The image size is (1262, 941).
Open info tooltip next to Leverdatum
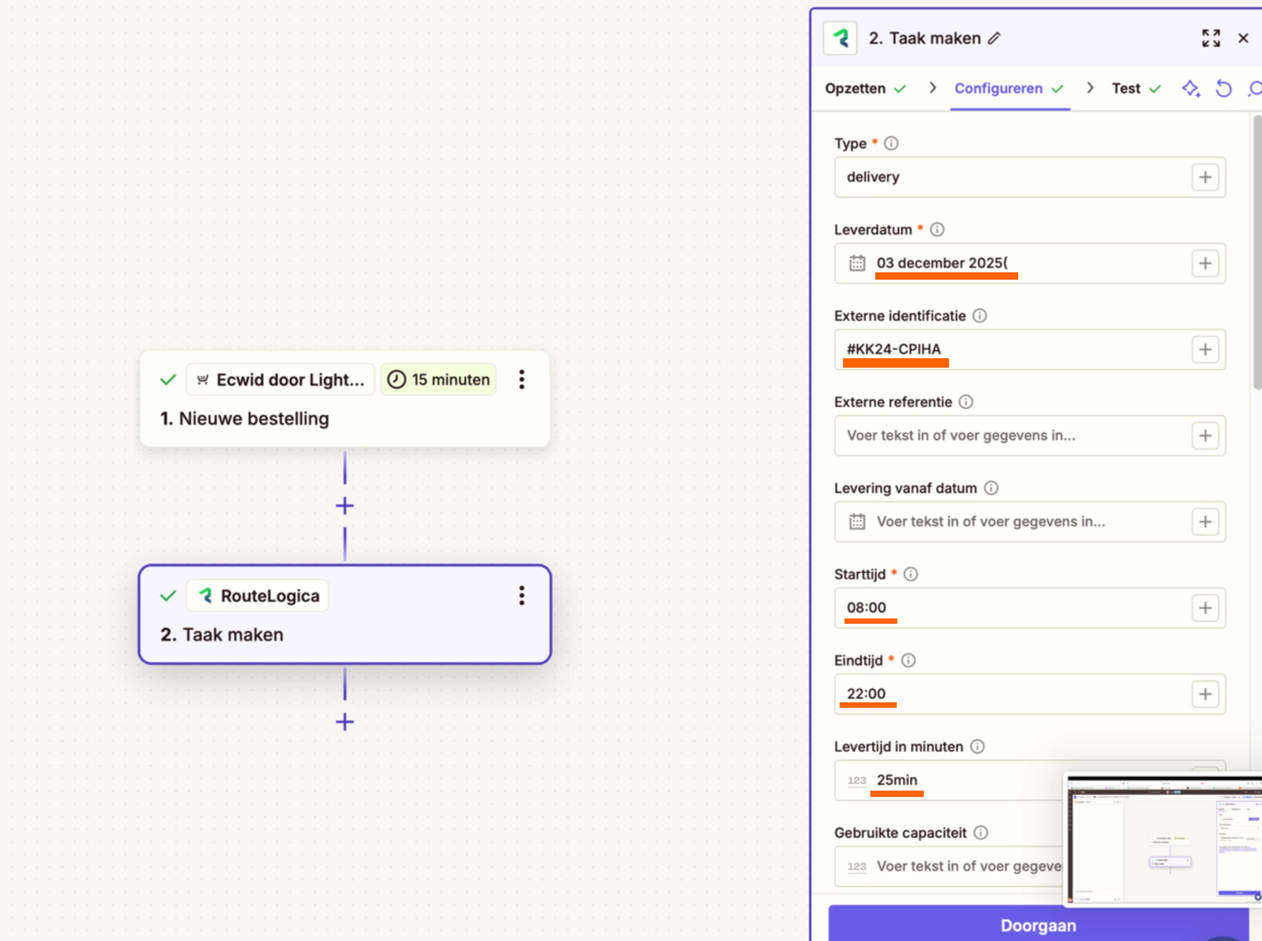(x=937, y=230)
